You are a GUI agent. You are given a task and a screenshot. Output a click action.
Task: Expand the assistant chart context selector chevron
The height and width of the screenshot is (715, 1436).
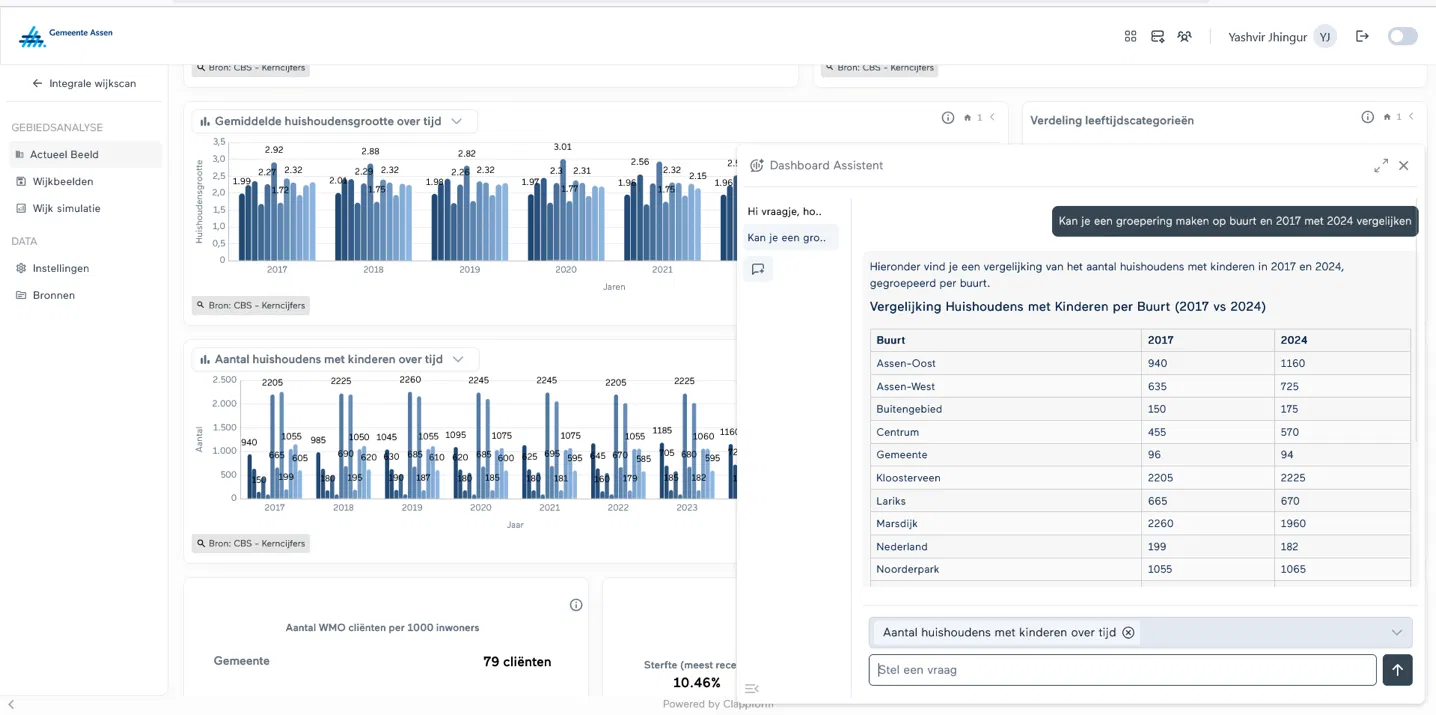[1396, 633]
